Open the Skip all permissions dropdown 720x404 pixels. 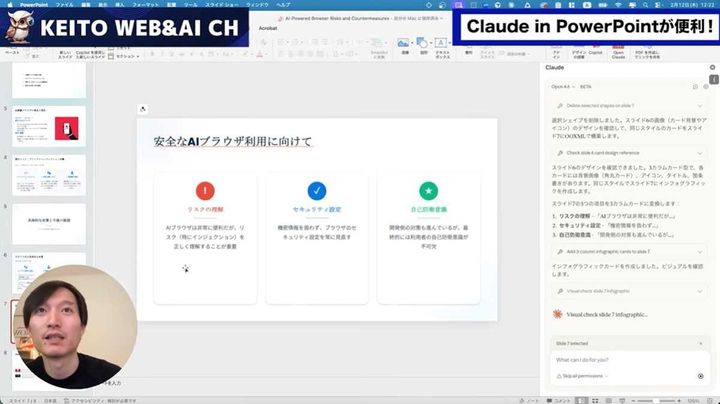point(582,376)
